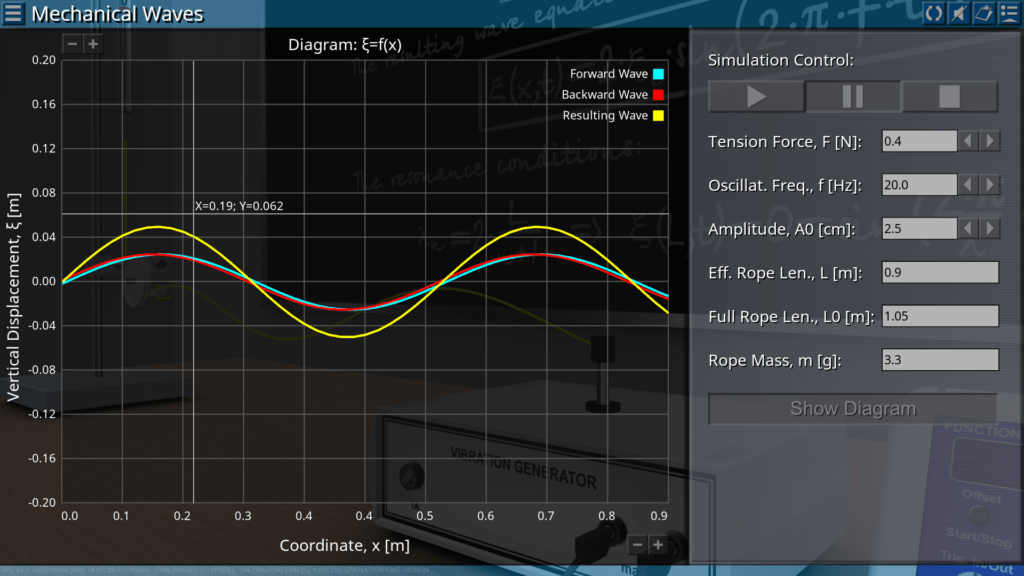The width and height of the screenshot is (1024, 576).
Task: Zoom out vertical axis with top-left minus
Action: pos(72,44)
